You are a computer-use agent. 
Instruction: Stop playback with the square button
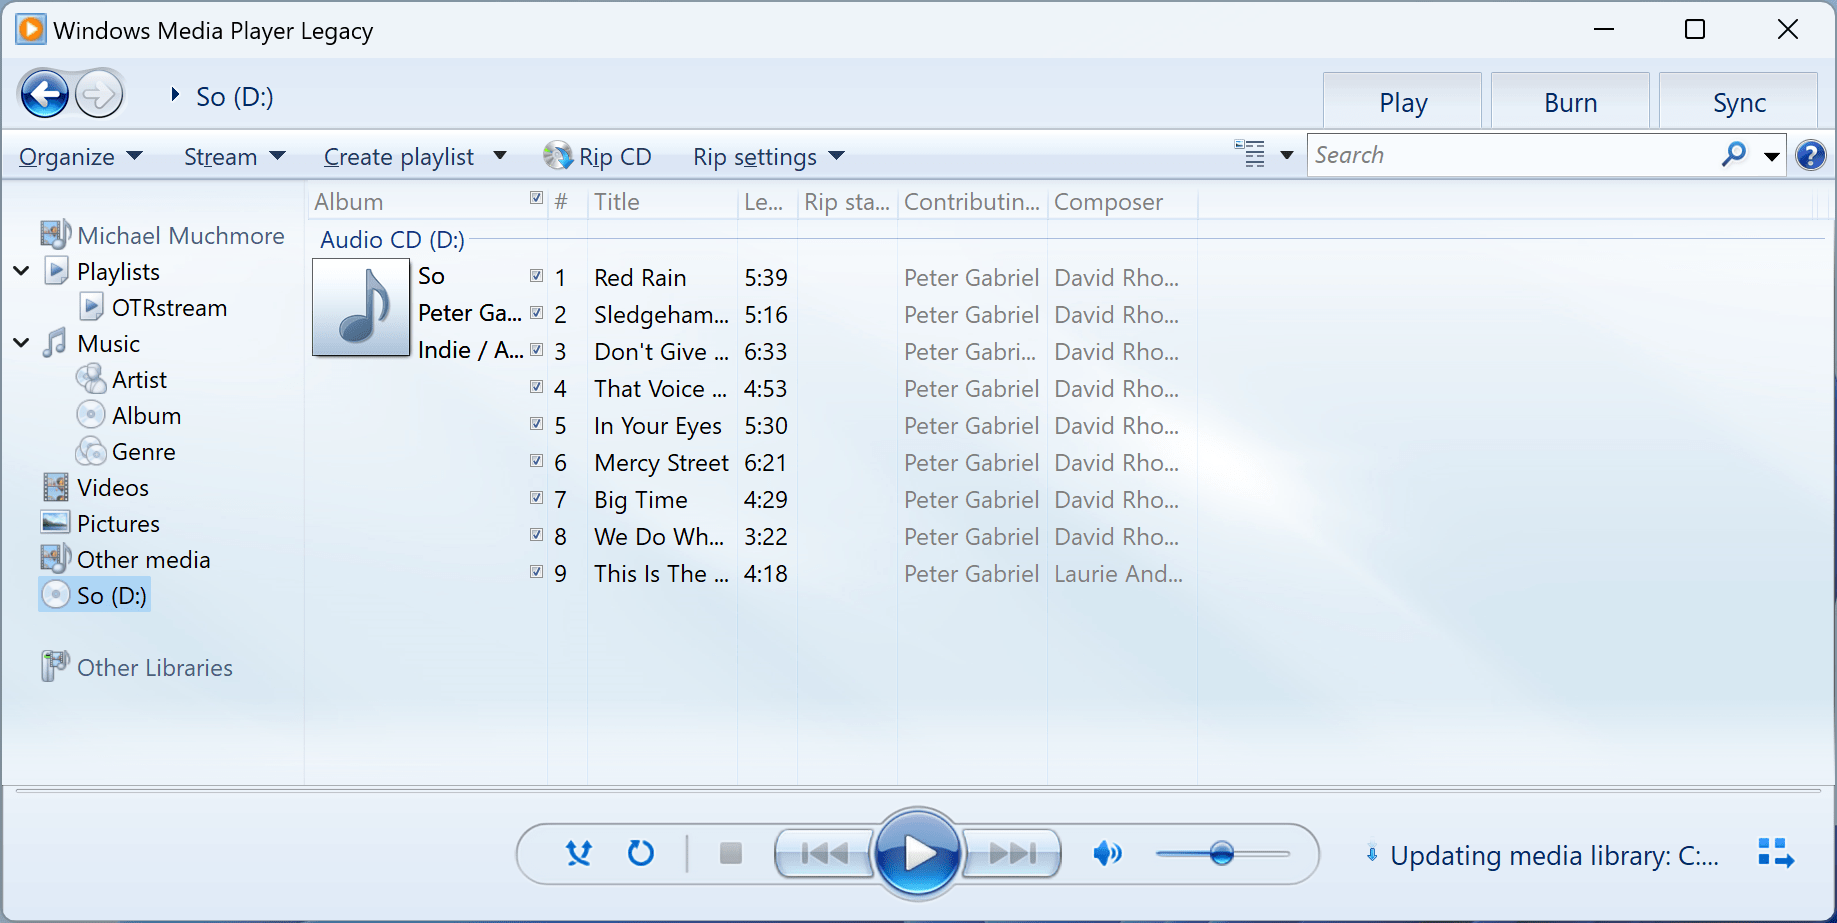731,853
